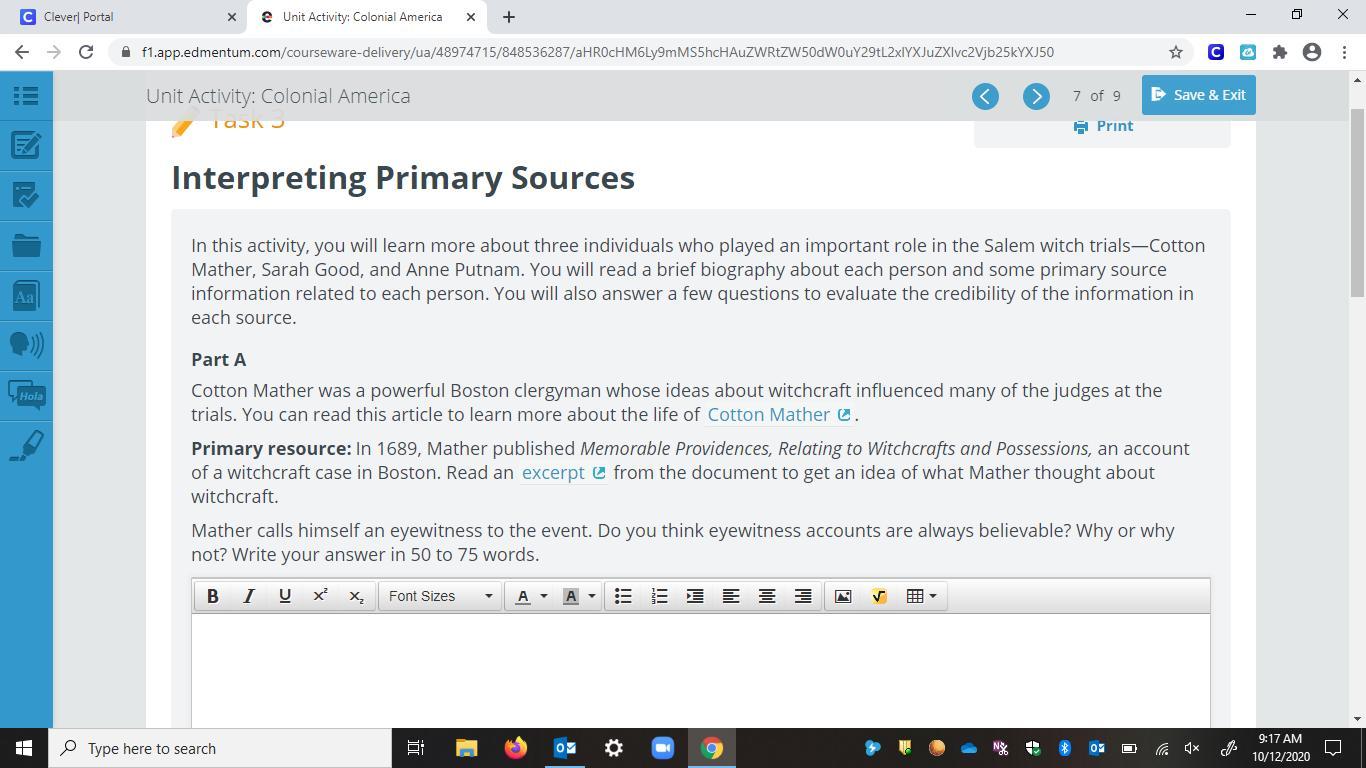
Task: Select the highlighter tool in sidebar
Action: [x=26, y=445]
